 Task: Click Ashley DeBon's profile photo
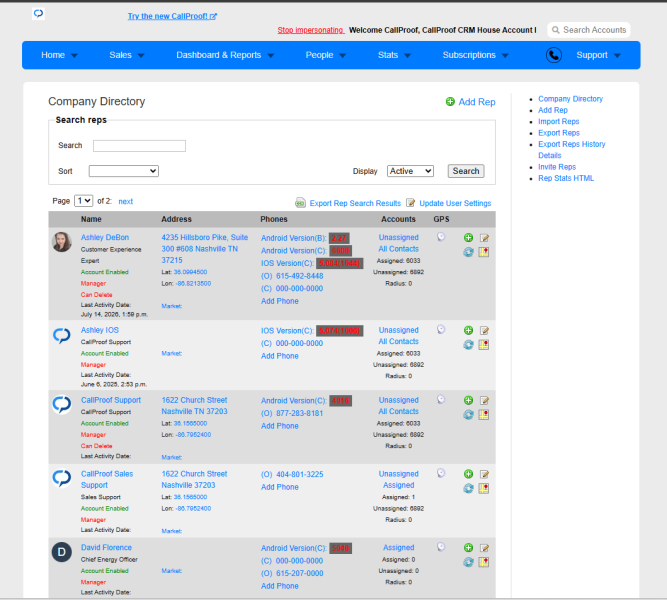62,242
